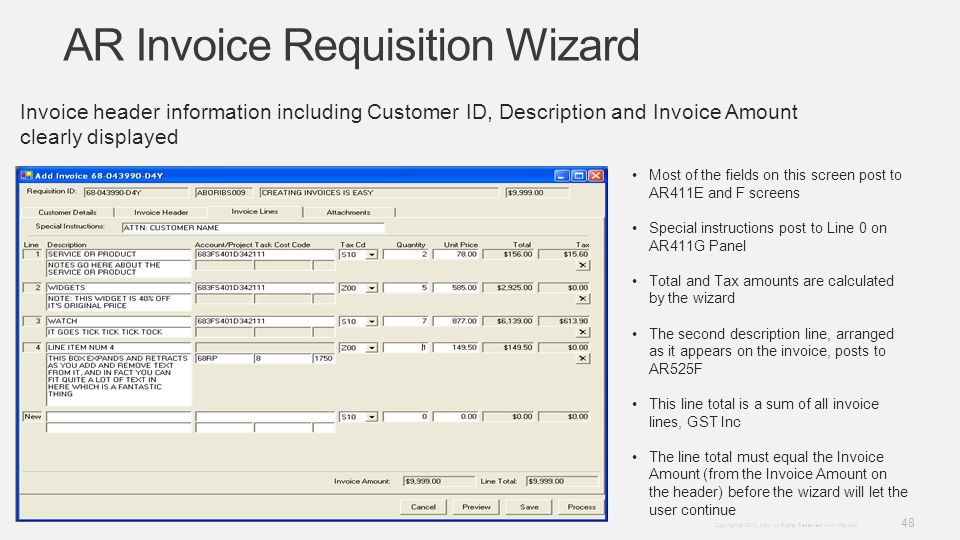
Task: Maximize the Add Invoice window
Action: 579,176
